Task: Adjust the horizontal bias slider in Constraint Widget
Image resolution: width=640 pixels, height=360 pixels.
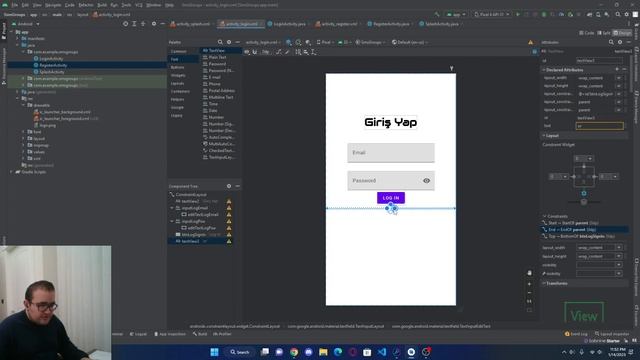Action: (584, 202)
